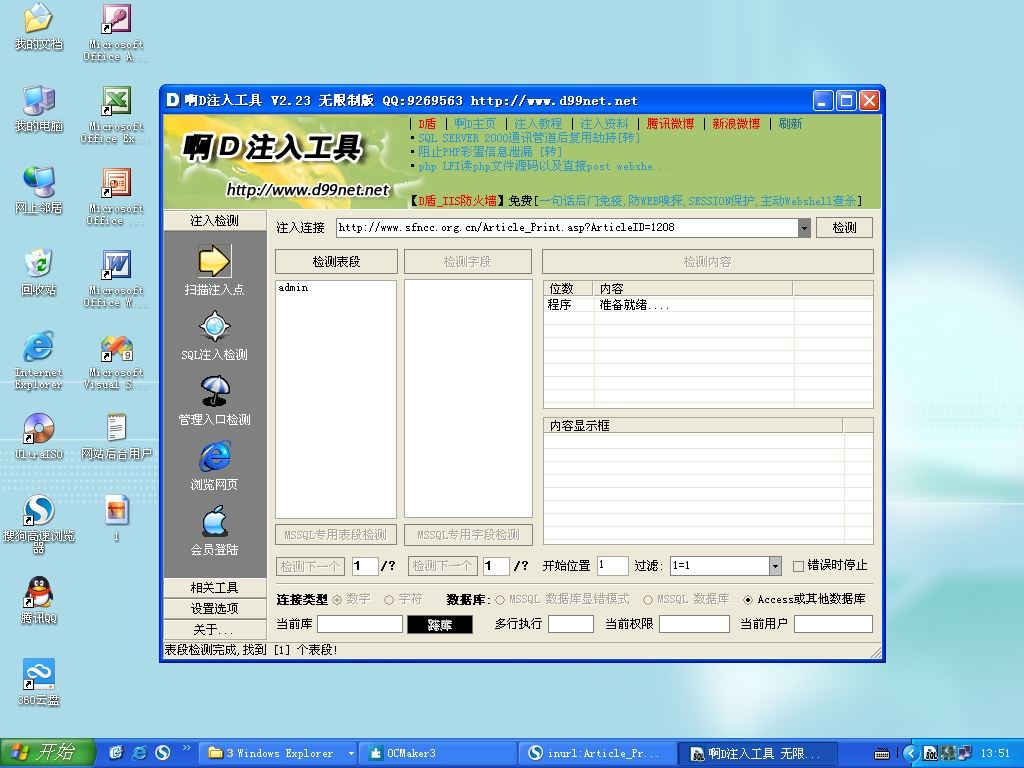
Task: Click the IE quick launch icon
Action: [x=140, y=753]
